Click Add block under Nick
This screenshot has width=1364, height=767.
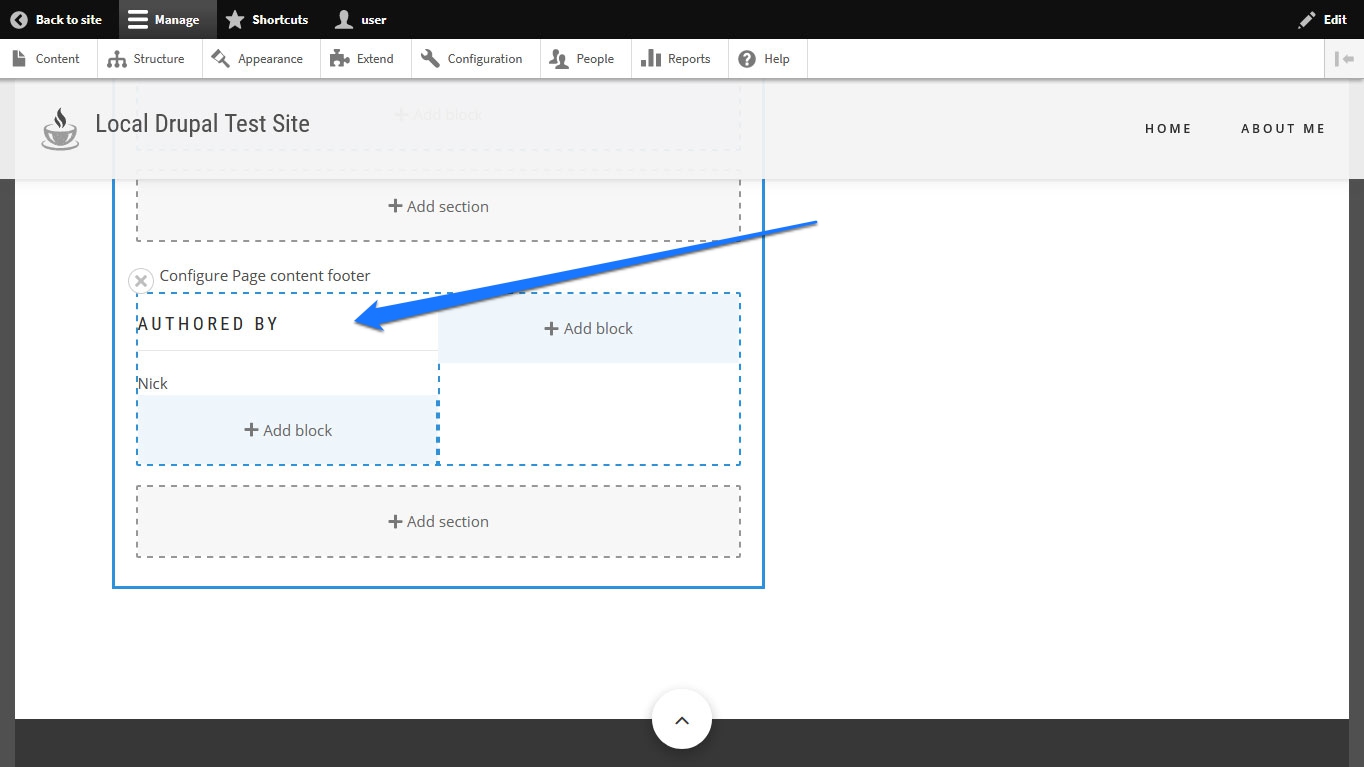coord(288,430)
